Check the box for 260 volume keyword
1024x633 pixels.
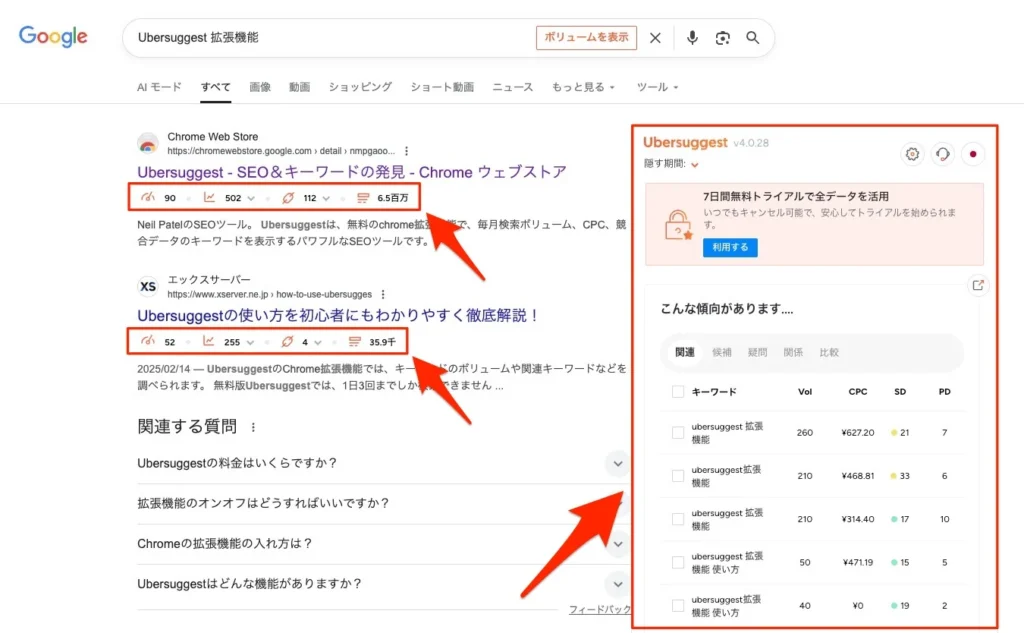point(678,433)
